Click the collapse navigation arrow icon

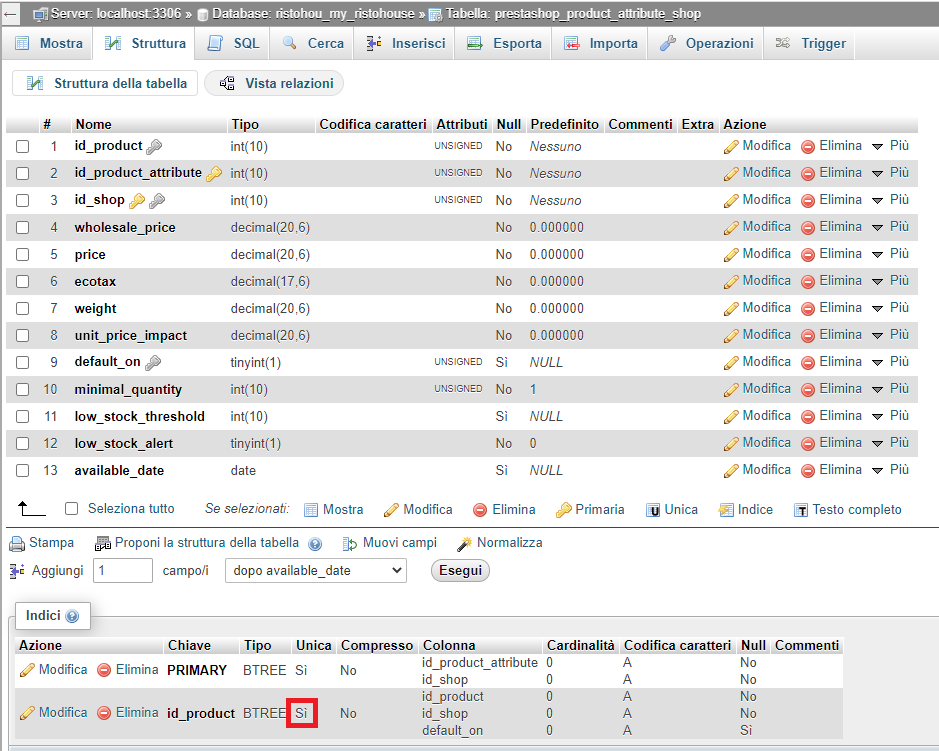[x=10, y=14]
